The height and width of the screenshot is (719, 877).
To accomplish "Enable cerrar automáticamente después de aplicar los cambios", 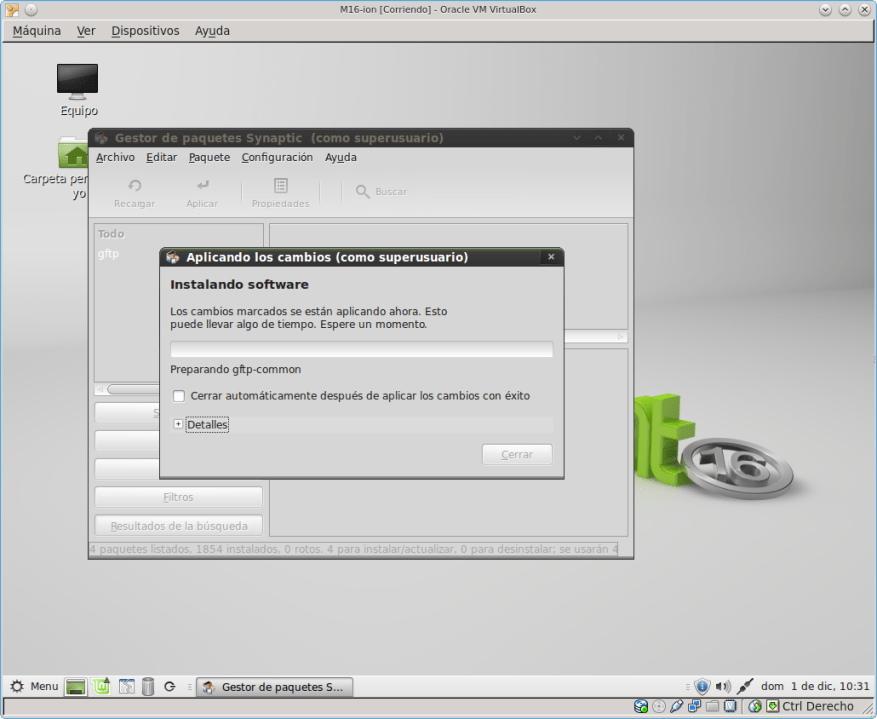I will pos(178,396).
